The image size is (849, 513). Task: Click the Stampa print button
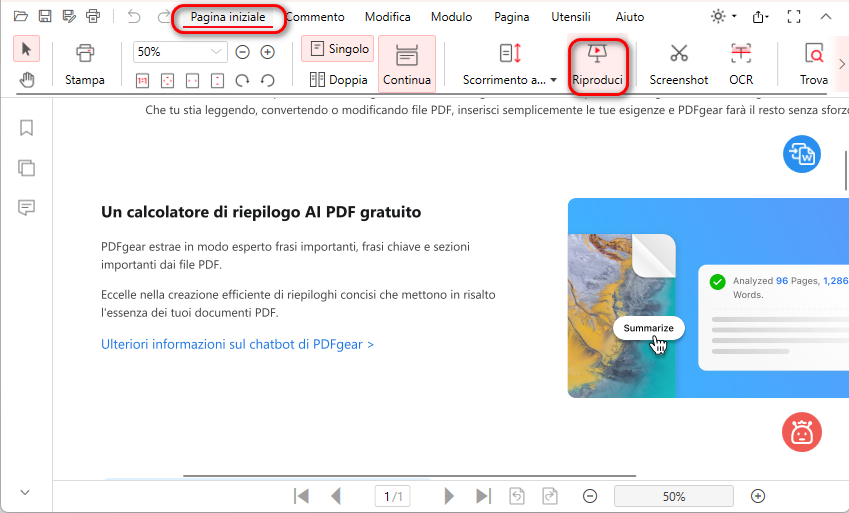pyautogui.click(x=84, y=64)
